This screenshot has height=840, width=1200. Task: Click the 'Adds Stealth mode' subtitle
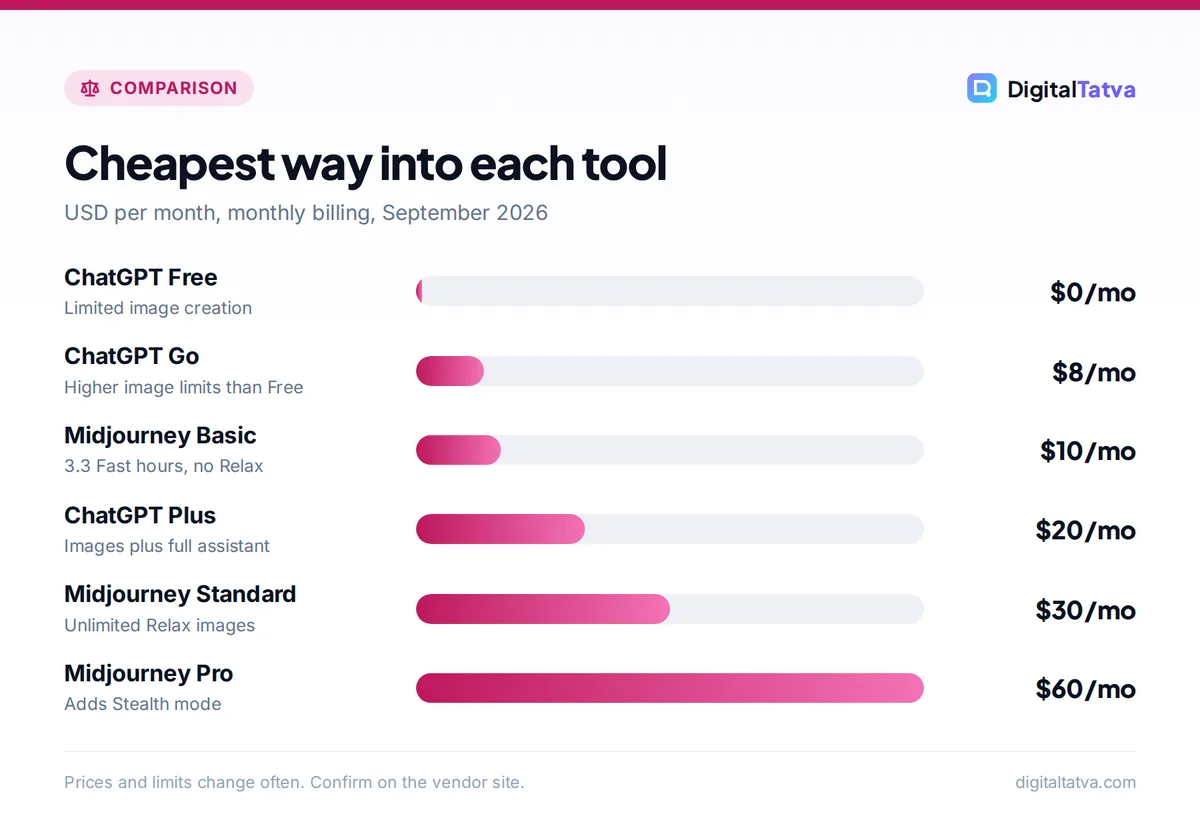pos(143,704)
